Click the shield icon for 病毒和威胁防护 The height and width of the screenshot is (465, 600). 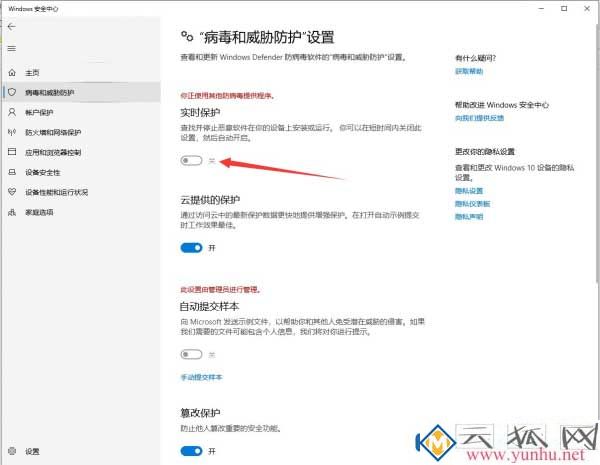(x=12, y=92)
